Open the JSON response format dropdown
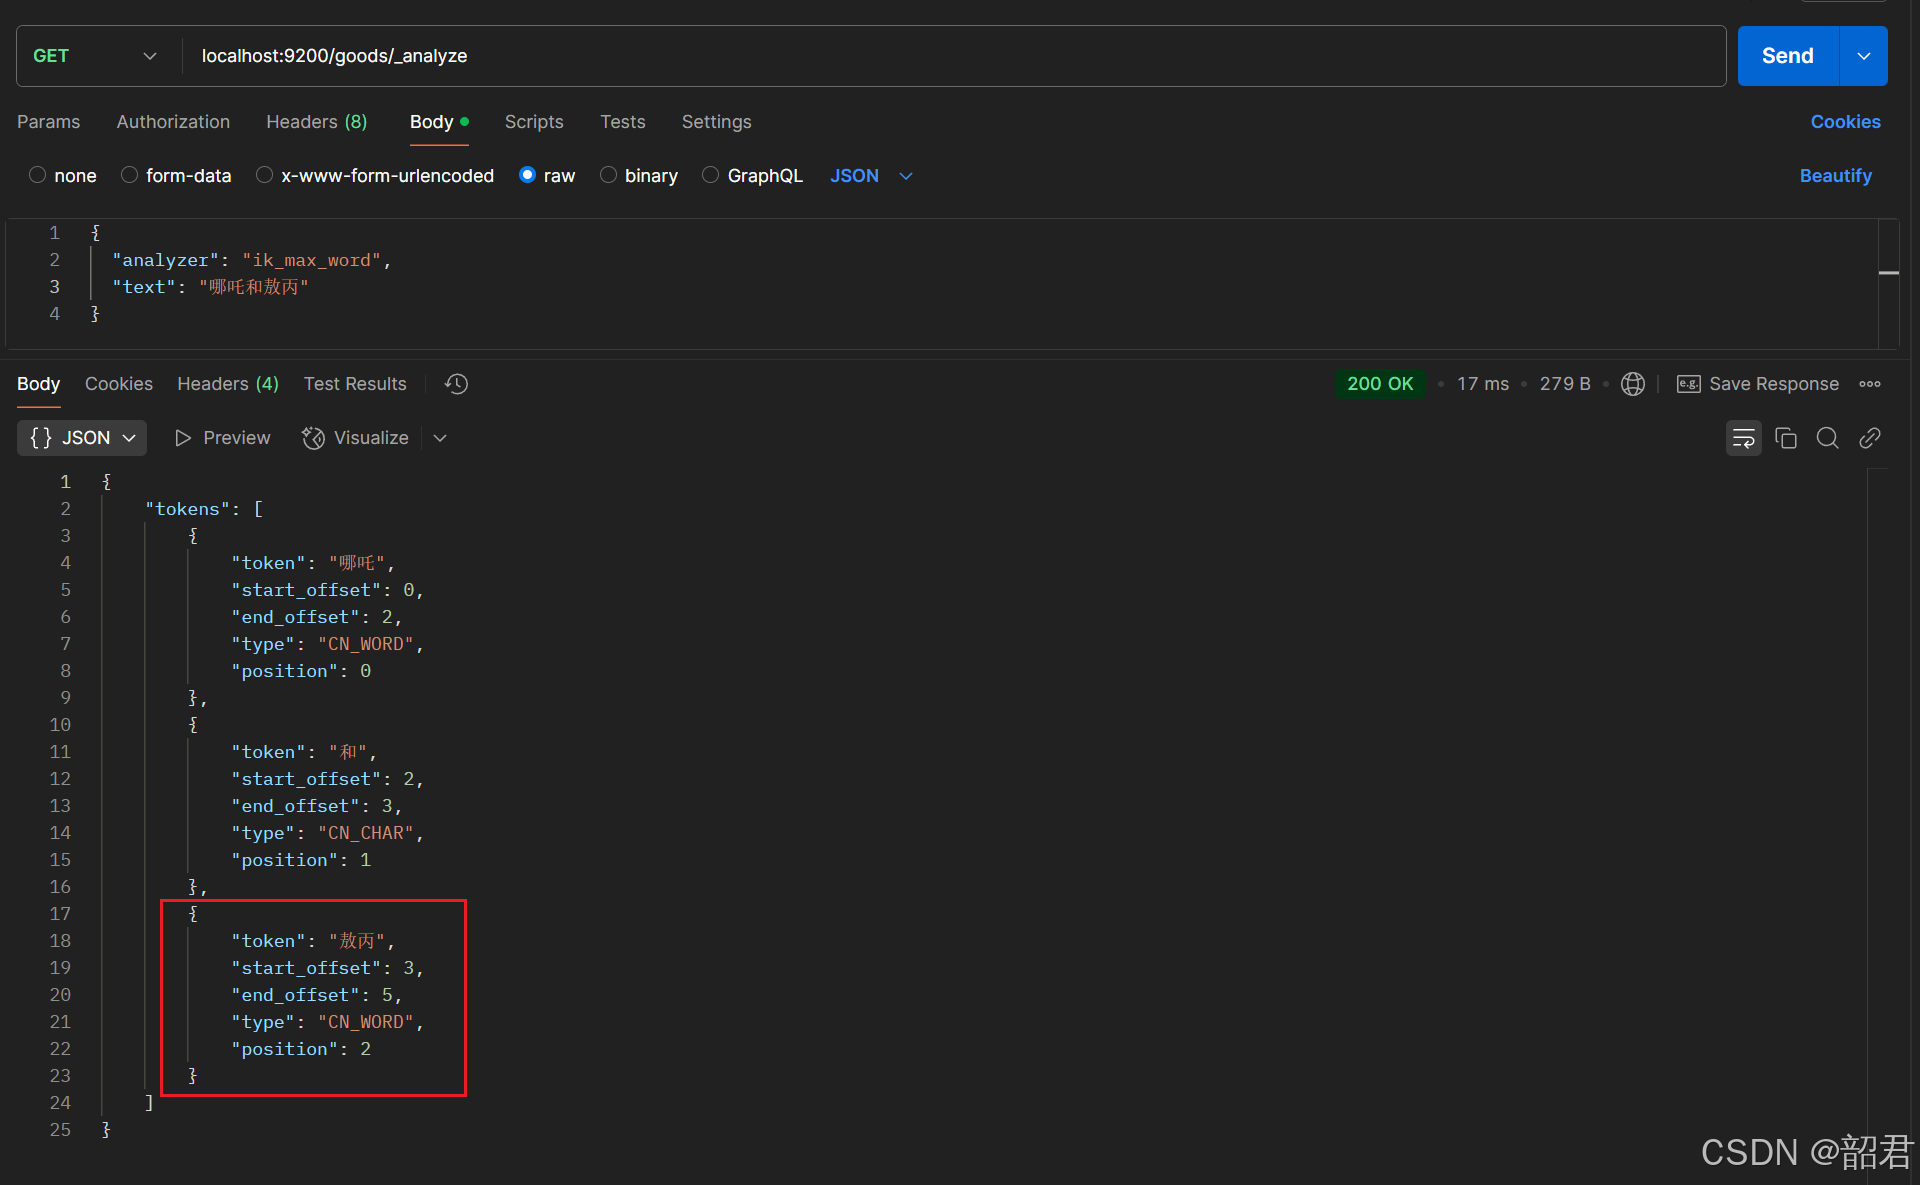Screen dimensions: 1920x1185 [x=82, y=438]
